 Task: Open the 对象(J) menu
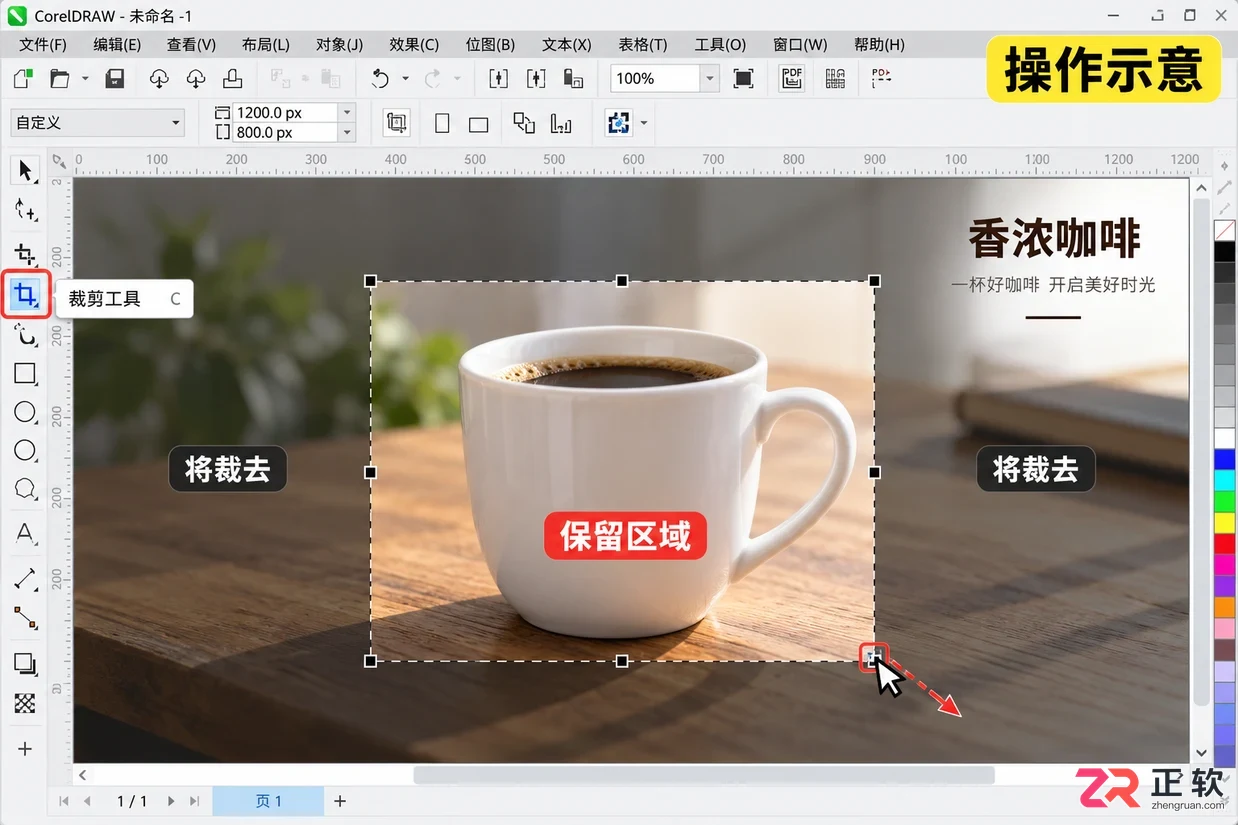(339, 44)
